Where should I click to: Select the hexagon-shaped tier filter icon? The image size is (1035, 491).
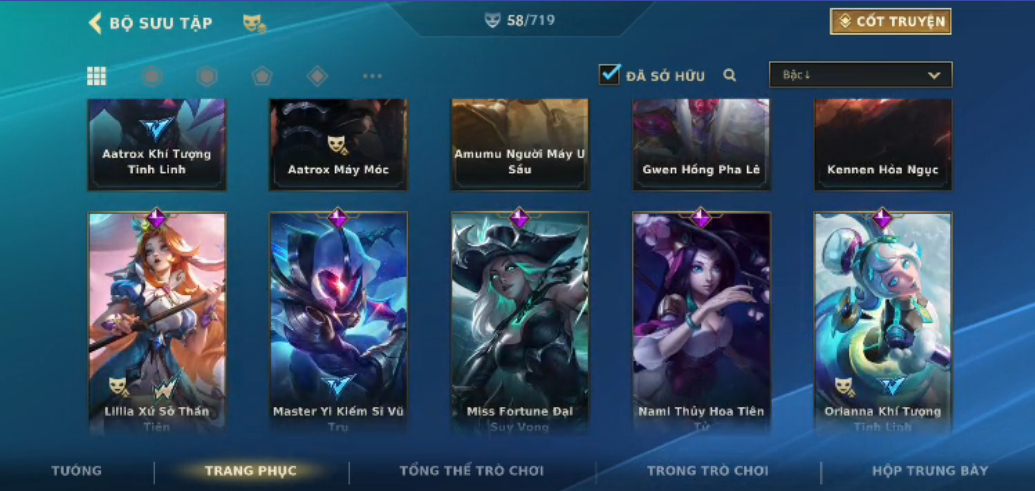(x=207, y=76)
